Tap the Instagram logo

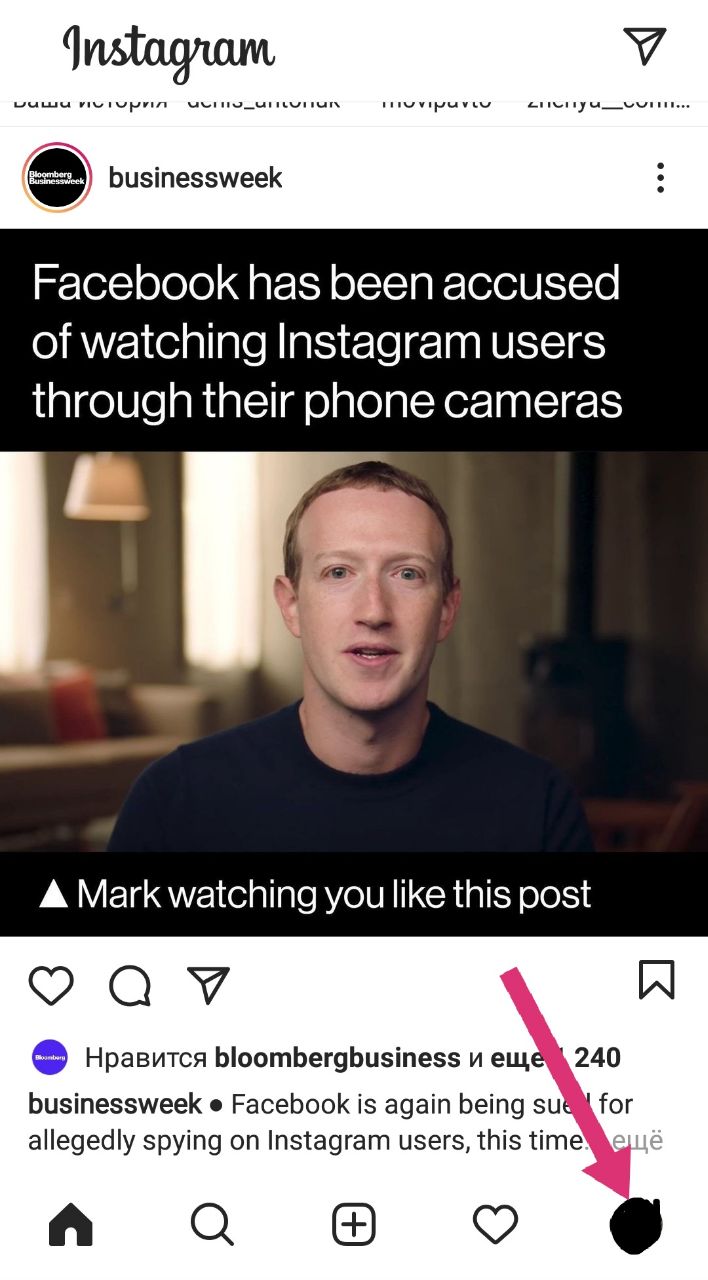(168, 50)
